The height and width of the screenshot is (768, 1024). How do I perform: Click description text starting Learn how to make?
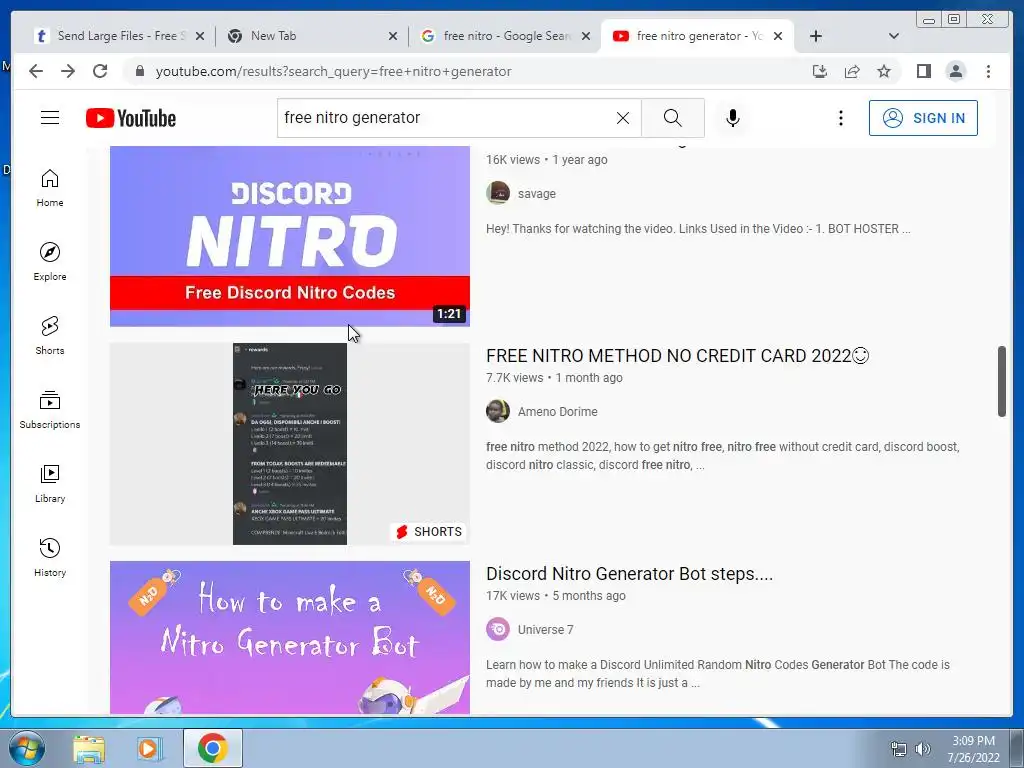pos(717,673)
